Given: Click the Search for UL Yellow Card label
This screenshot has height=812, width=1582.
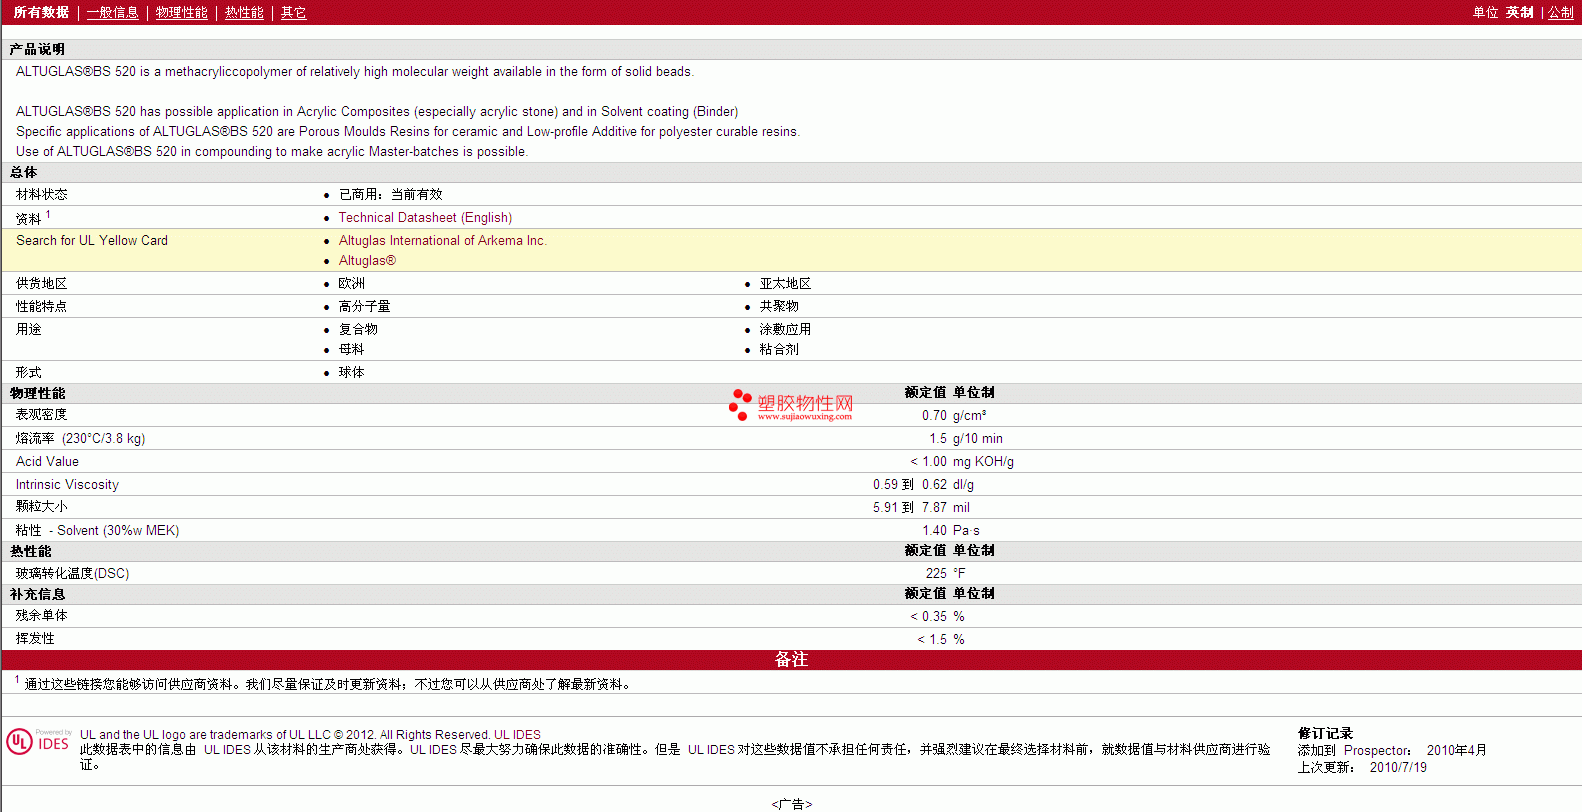Looking at the screenshot, I should point(92,240).
